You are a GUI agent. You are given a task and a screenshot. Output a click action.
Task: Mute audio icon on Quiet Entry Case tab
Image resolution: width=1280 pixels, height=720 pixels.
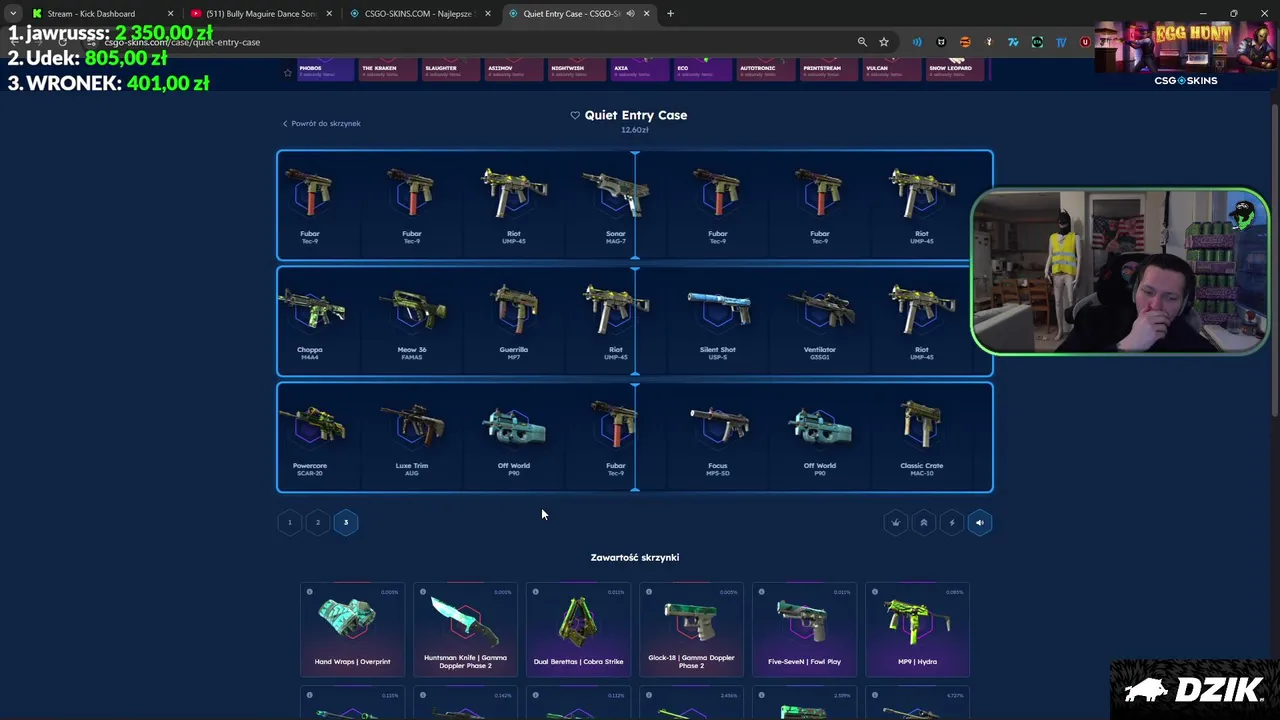(x=630, y=13)
